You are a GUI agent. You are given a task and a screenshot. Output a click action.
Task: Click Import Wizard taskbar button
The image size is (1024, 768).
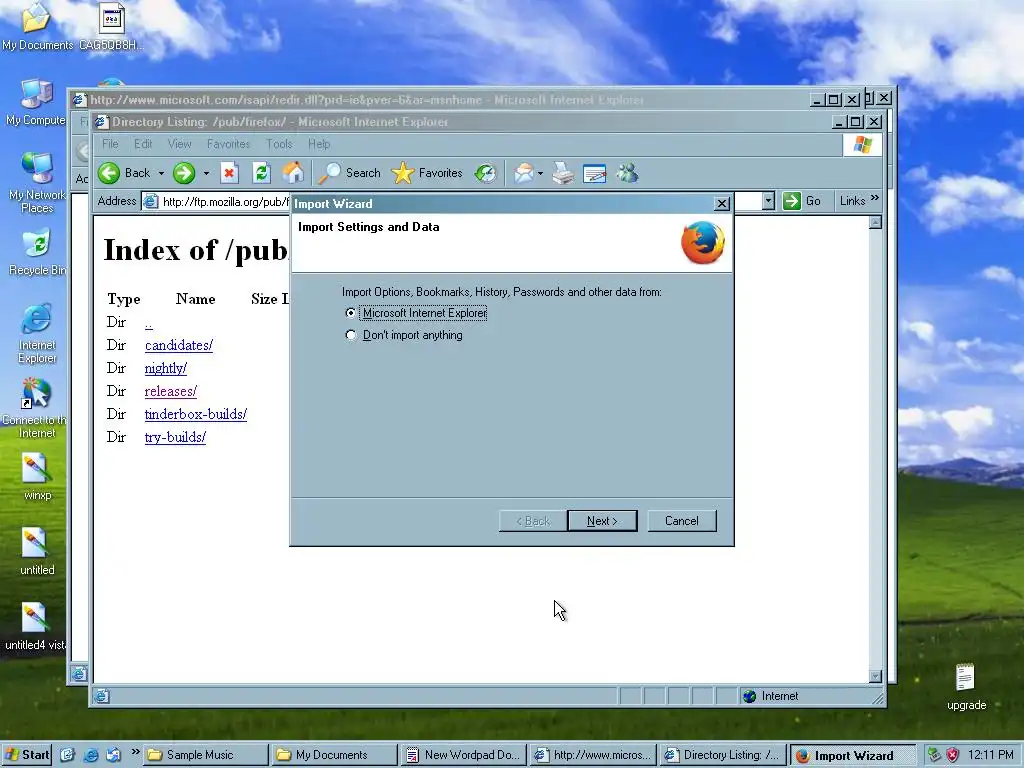pyautogui.click(x=852, y=755)
